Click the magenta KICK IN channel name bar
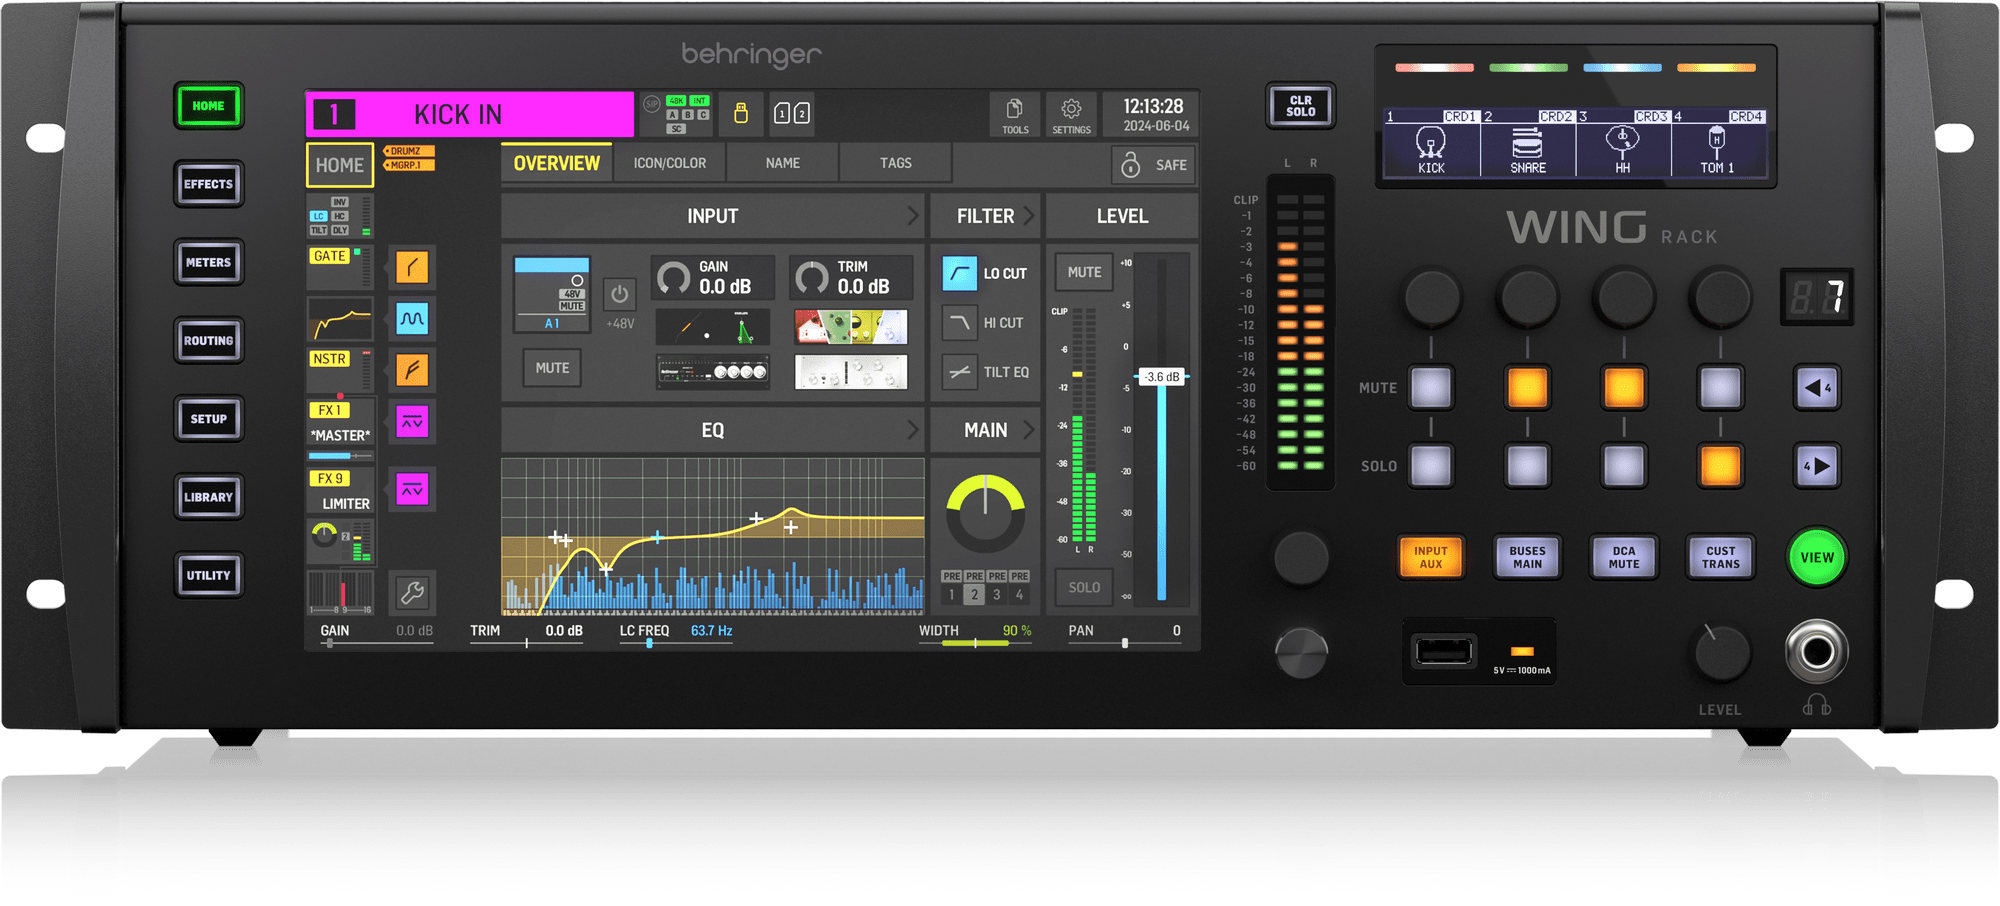This screenshot has width=2000, height=906. click(470, 114)
